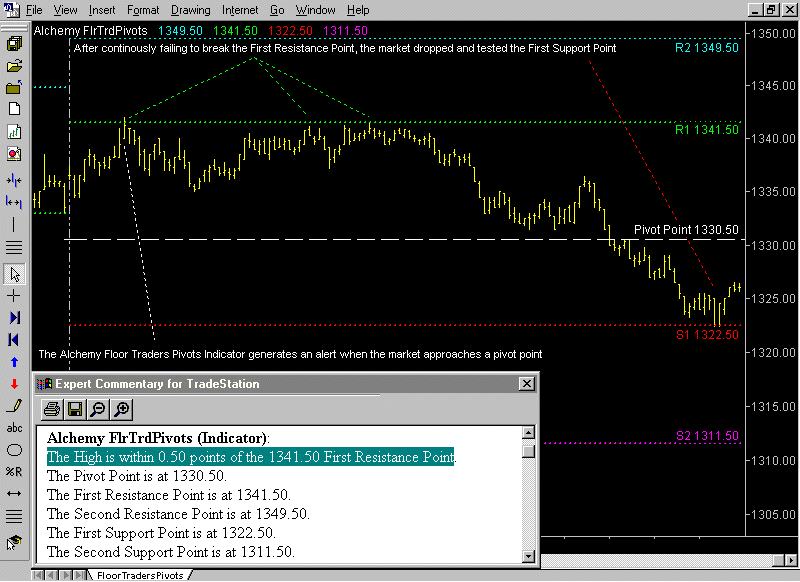
Task: Click 'The Second Resistance Point is at 1349.50.' line
Action: (x=179, y=514)
